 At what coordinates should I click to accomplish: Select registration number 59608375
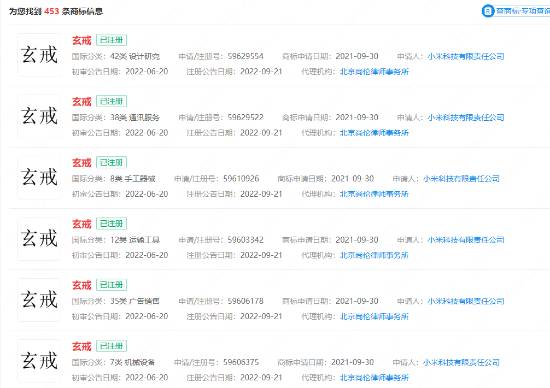click(x=241, y=362)
